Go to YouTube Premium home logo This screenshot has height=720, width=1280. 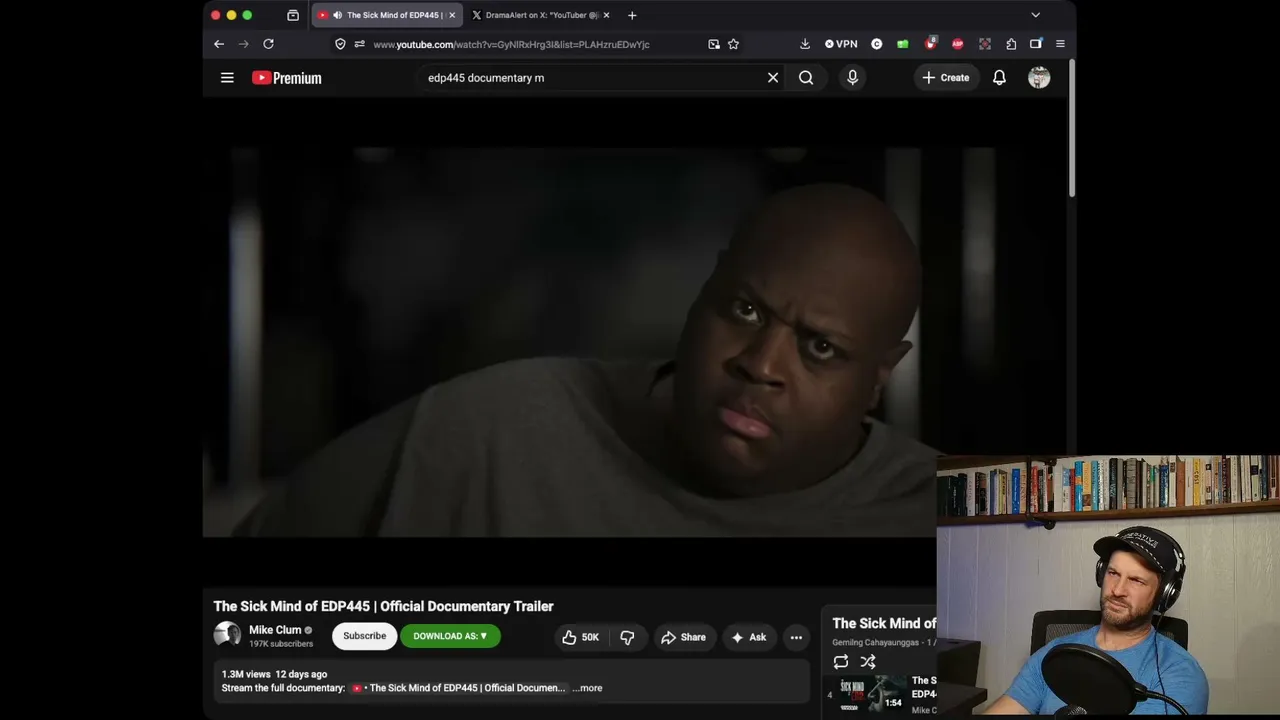pos(287,78)
